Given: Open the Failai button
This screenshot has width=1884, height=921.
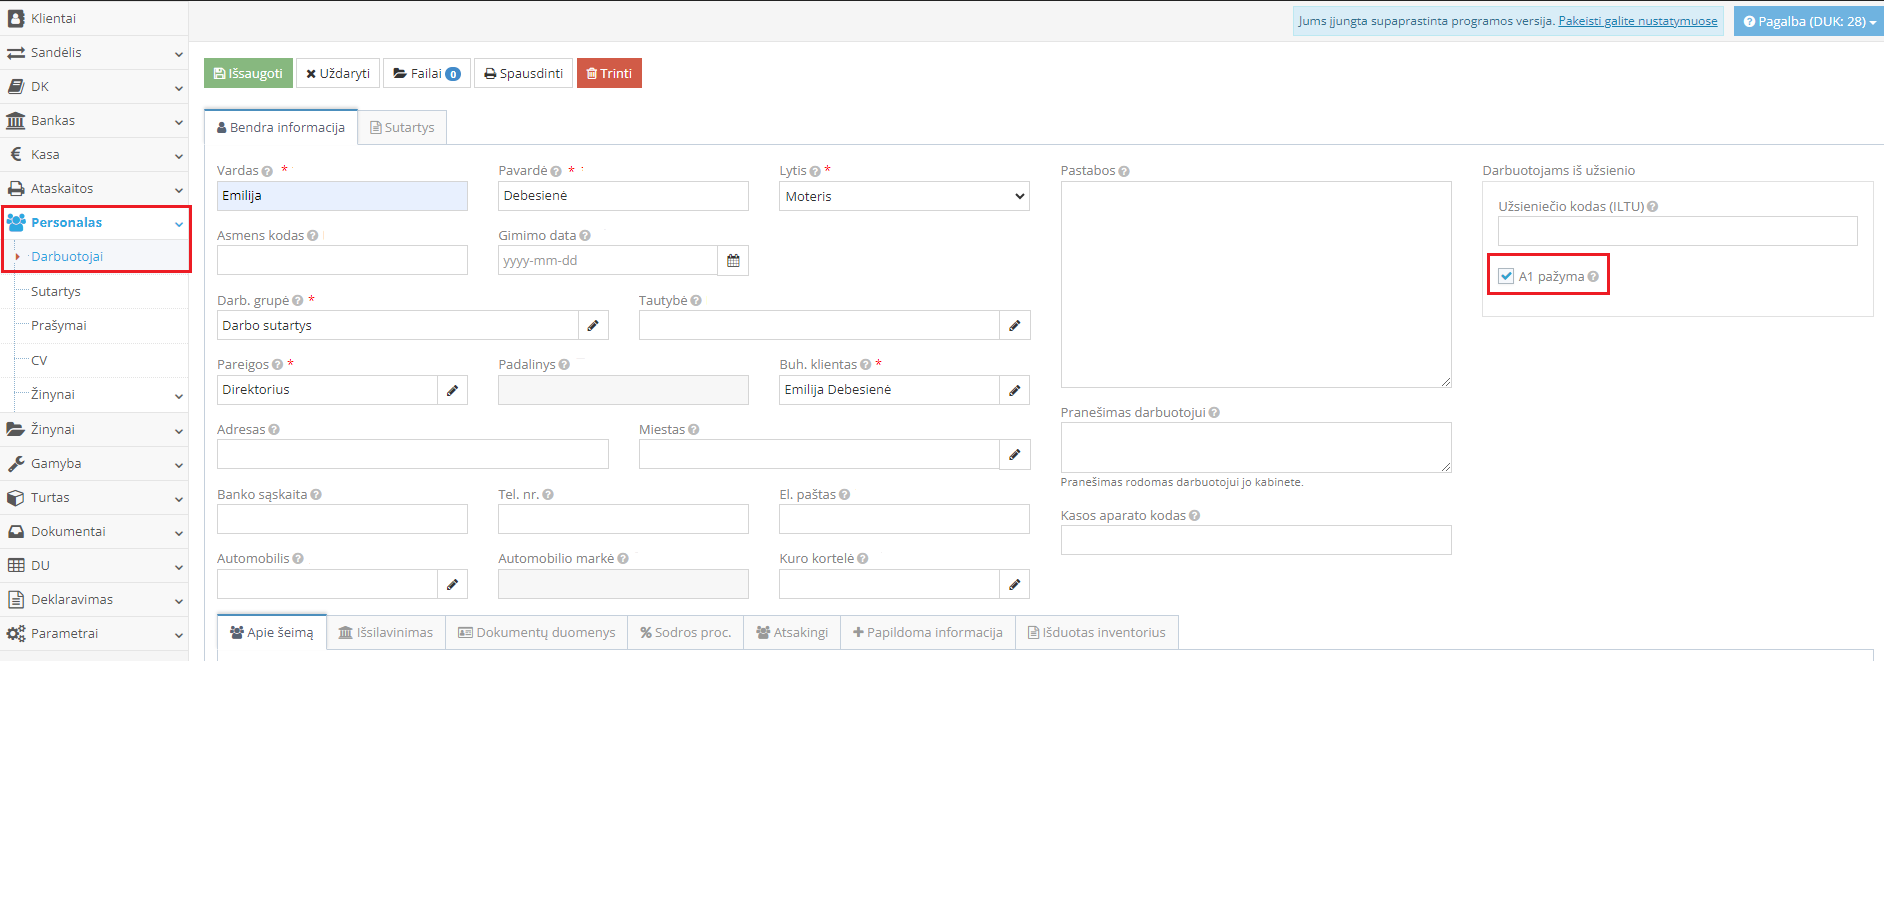Looking at the screenshot, I should pos(427,73).
